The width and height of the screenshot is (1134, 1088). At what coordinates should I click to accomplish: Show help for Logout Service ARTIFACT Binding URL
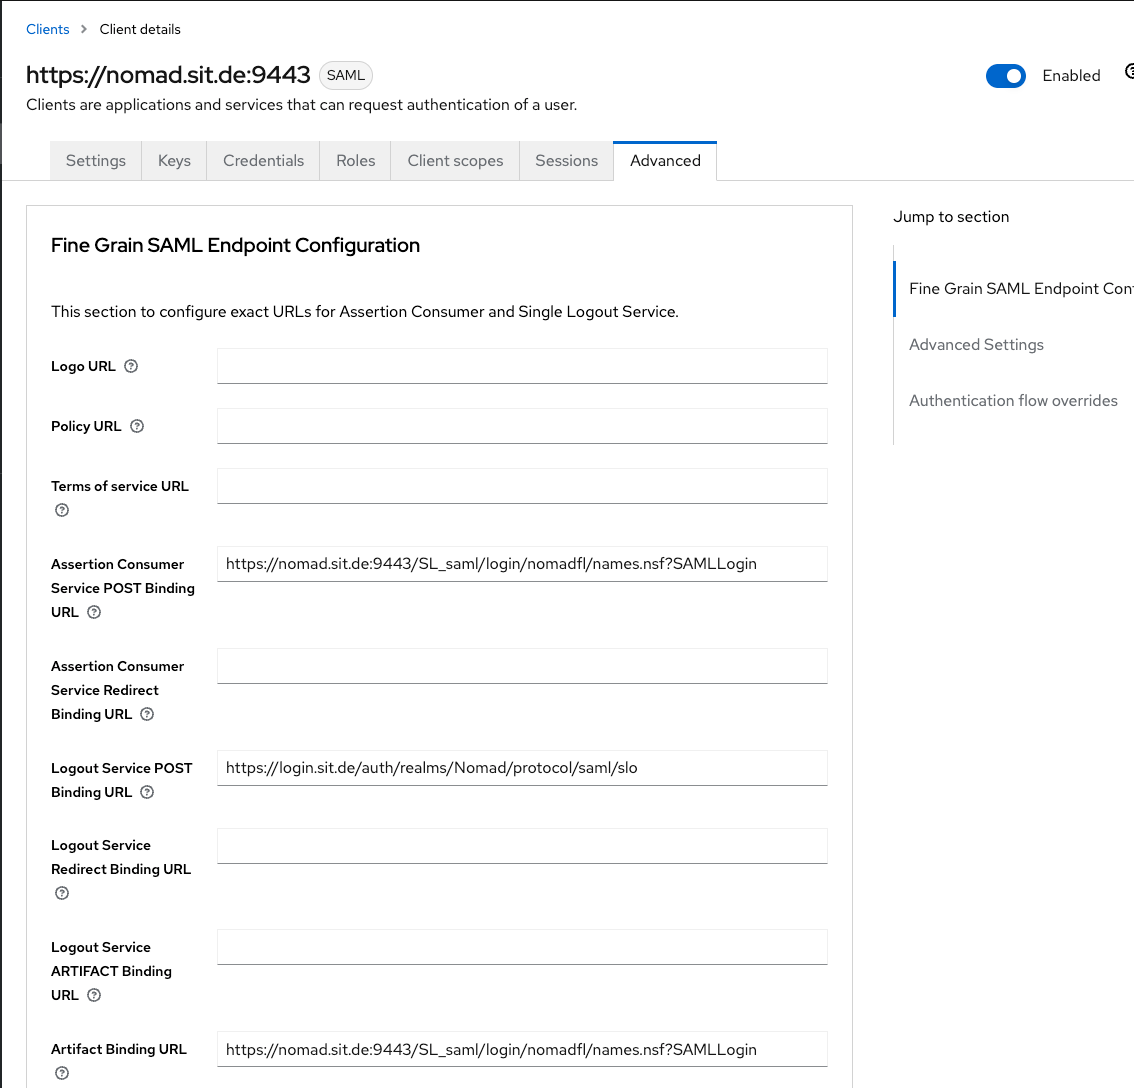coord(94,995)
